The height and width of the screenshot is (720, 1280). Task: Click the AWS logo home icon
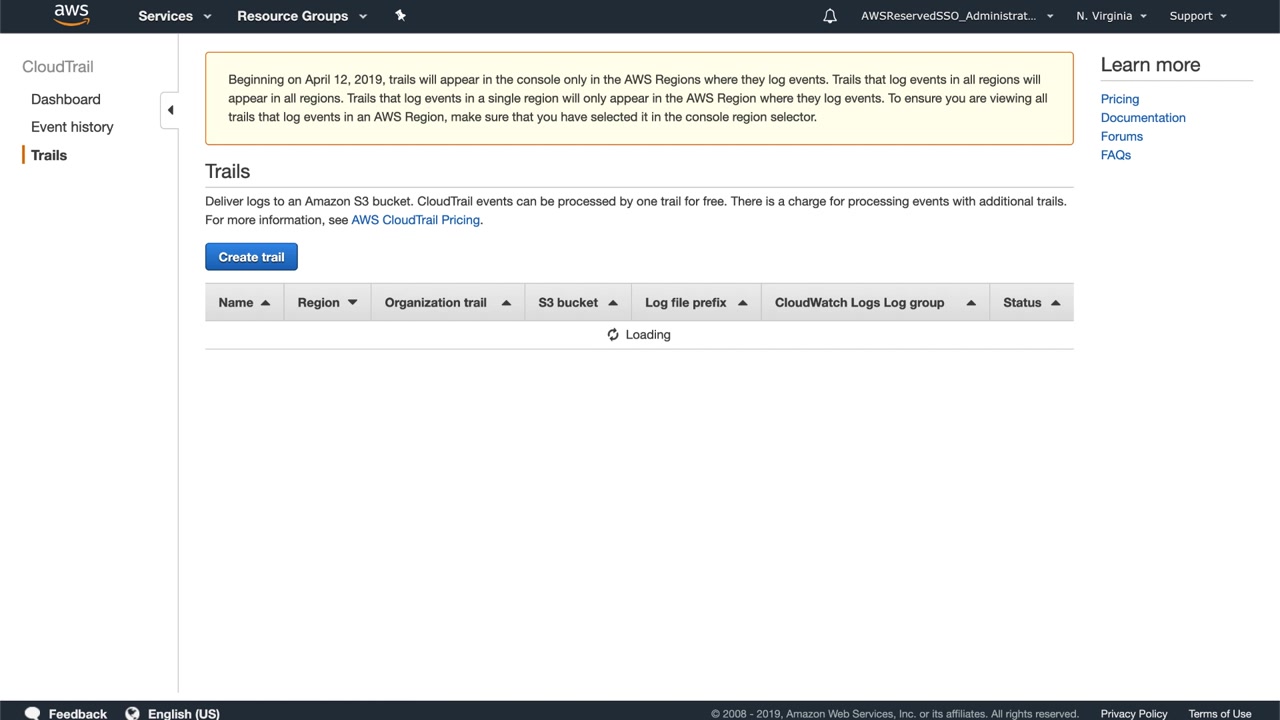point(71,15)
